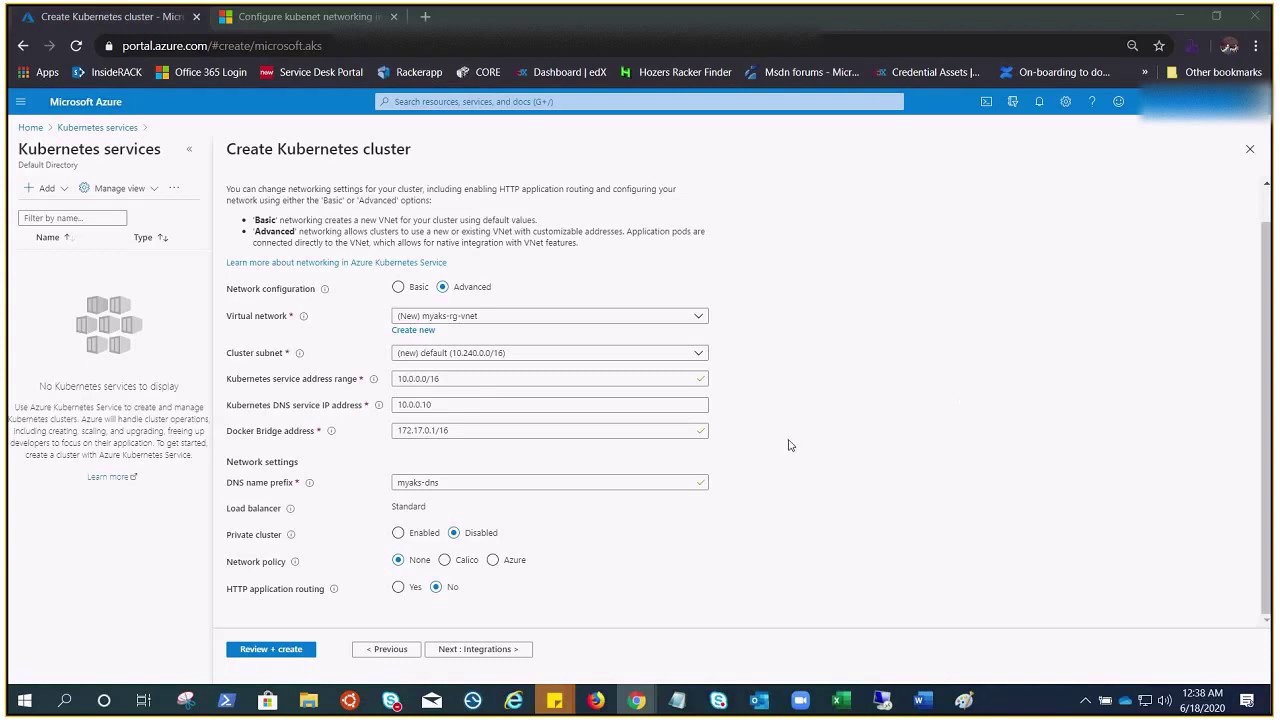
Task: Open info tooltip for Network configuration
Action: click(324, 289)
